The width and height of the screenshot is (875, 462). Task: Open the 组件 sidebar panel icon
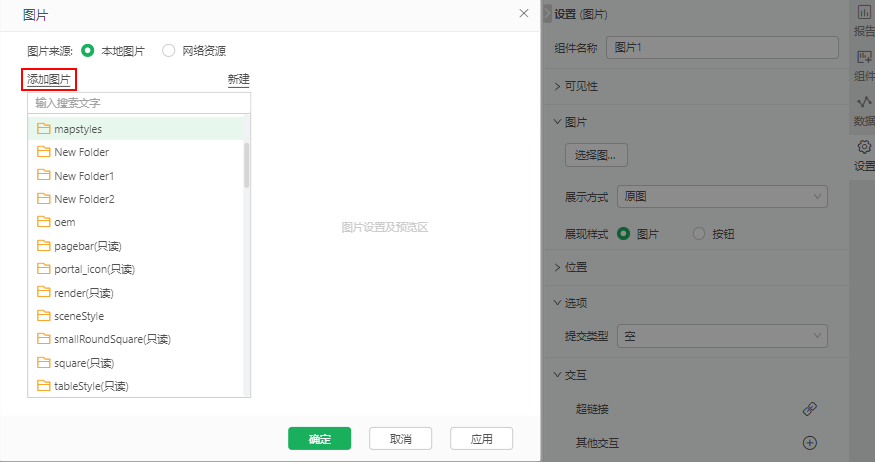coord(863,66)
